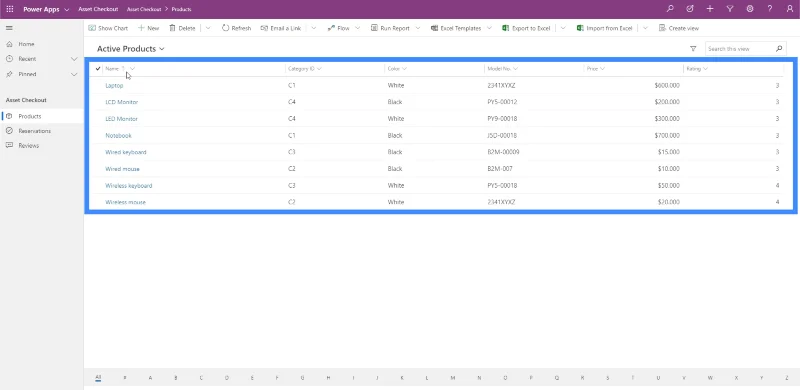The image size is (800, 390).
Task: Open the Power Apps environment chevron
Action: coord(67,9)
